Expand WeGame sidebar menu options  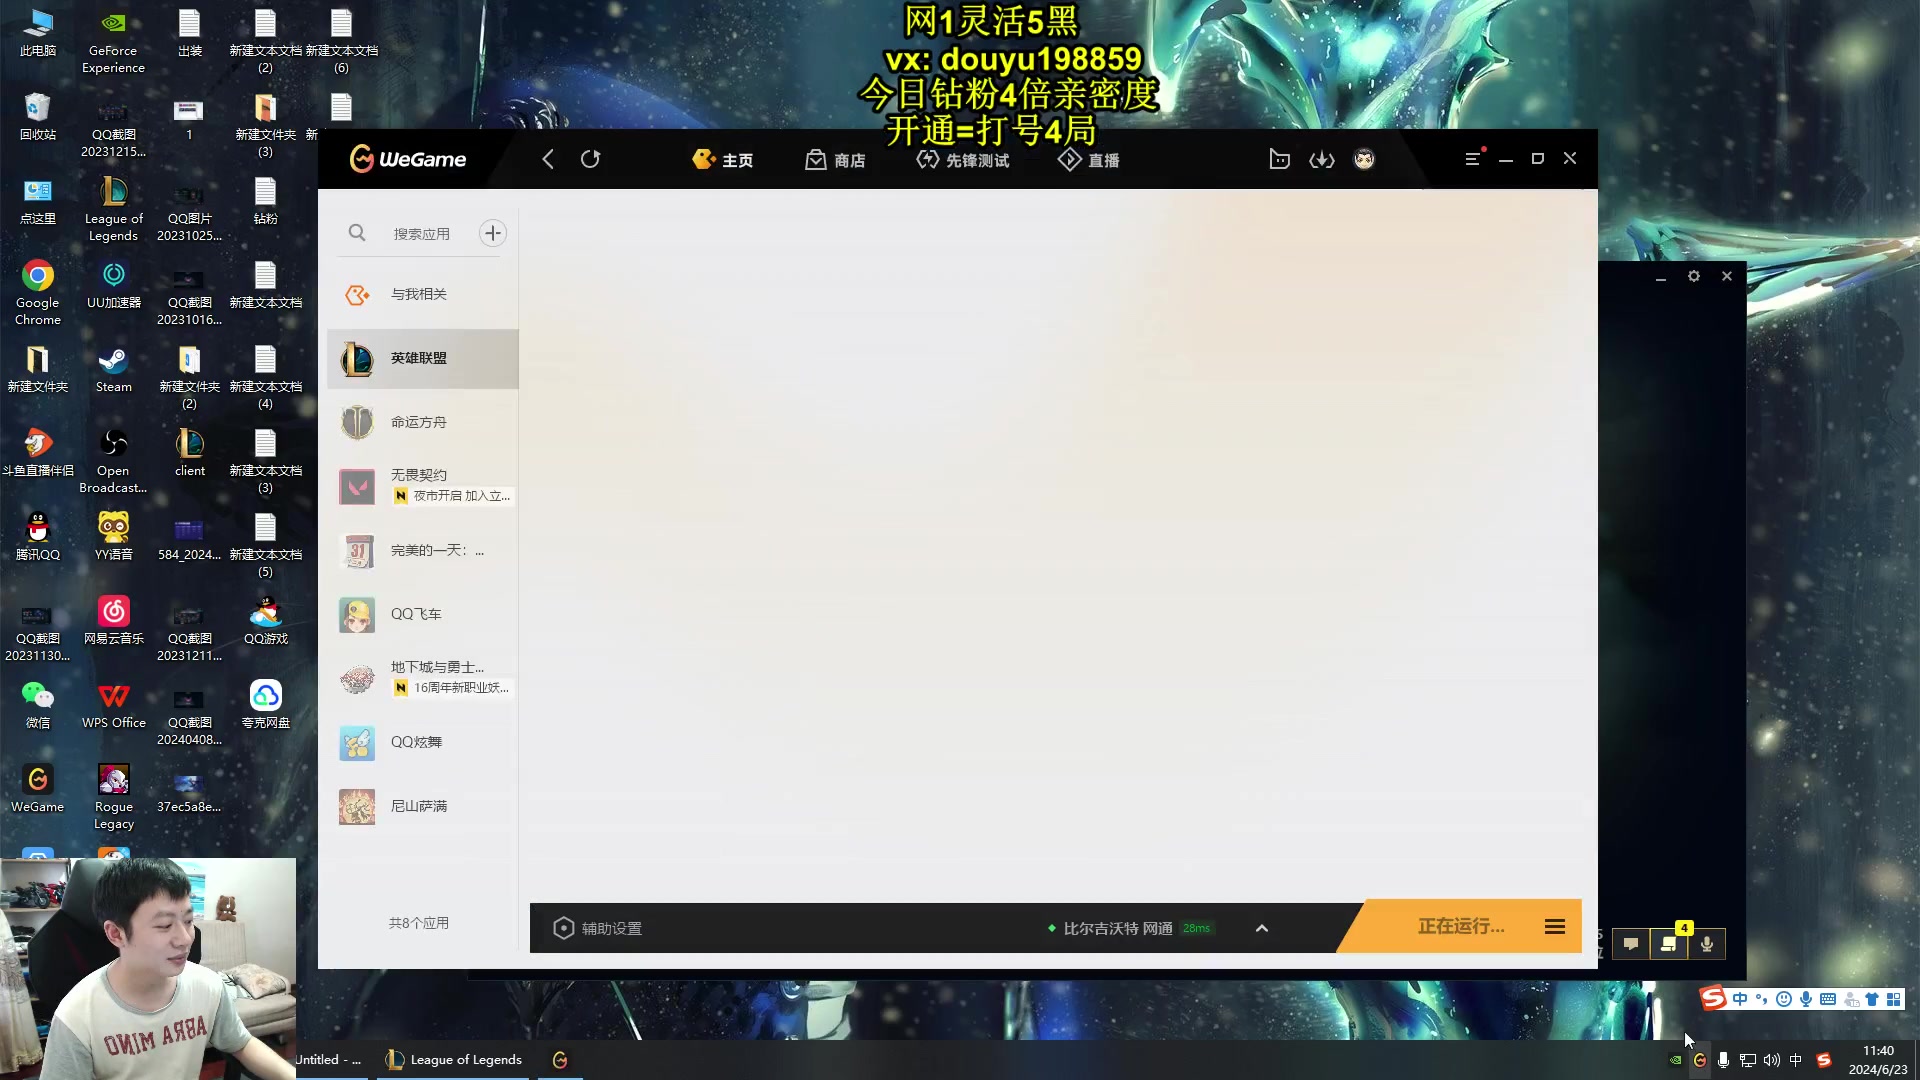[x=1472, y=158]
